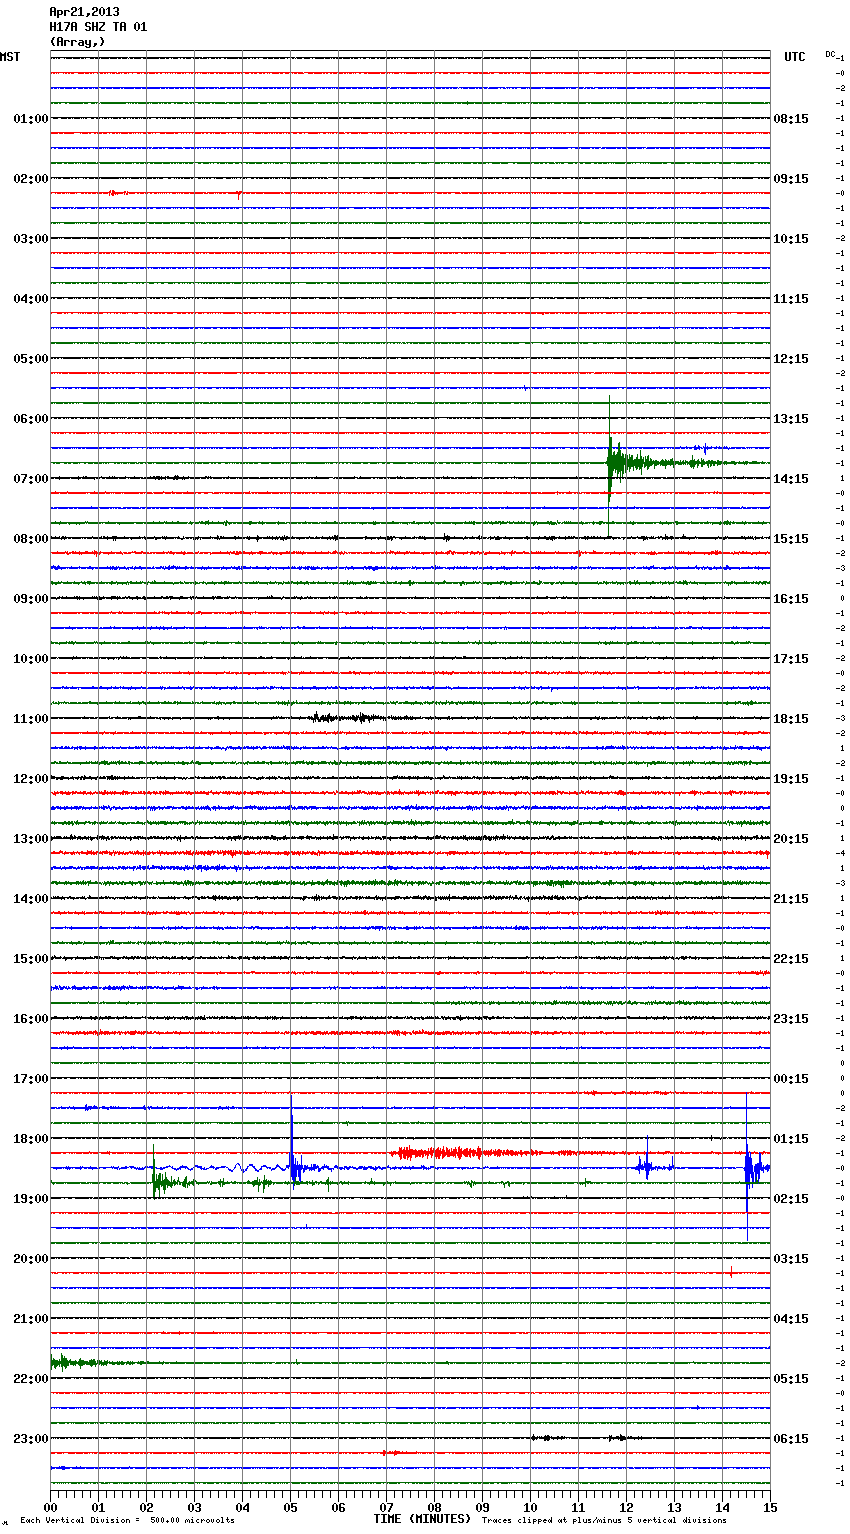Click the 15:00 MST time label

tap(31, 959)
